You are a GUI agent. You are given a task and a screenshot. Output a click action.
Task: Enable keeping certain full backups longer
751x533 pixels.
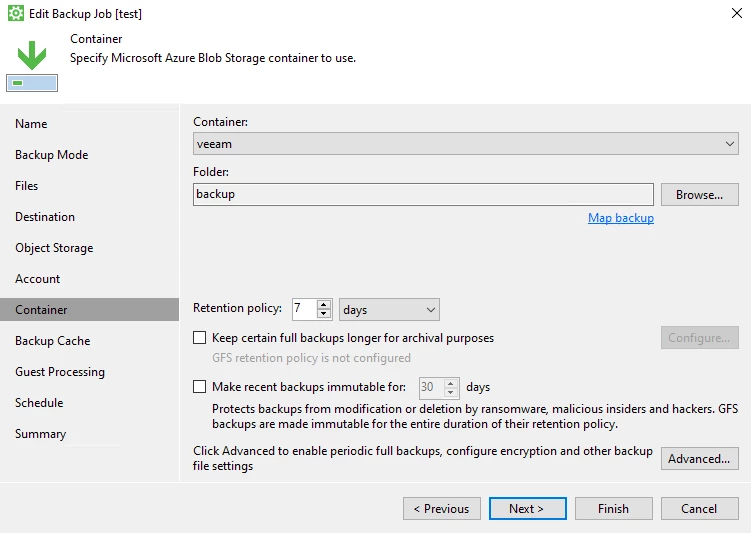click(199, 338)
